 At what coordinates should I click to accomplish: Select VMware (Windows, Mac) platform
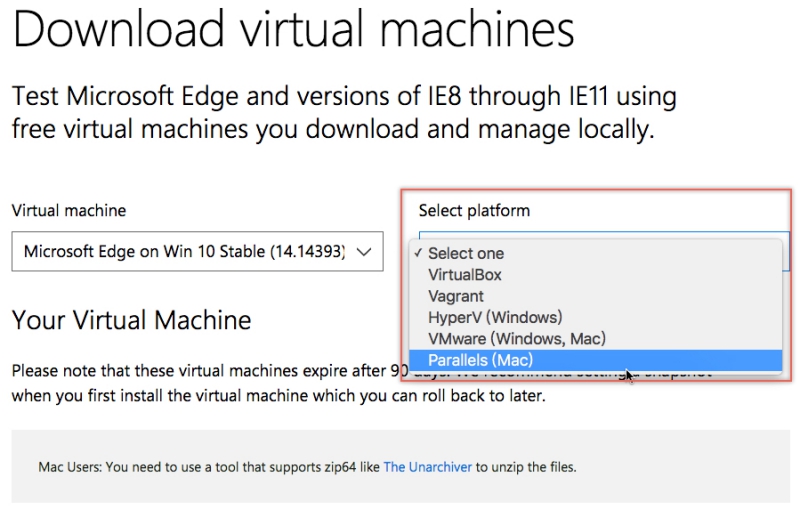[517, 339]
